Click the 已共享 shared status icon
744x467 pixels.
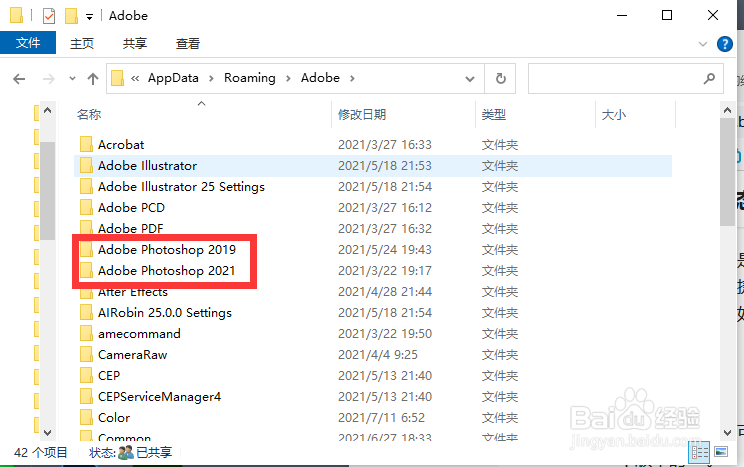pyautogui.click(x=126, y=452)
